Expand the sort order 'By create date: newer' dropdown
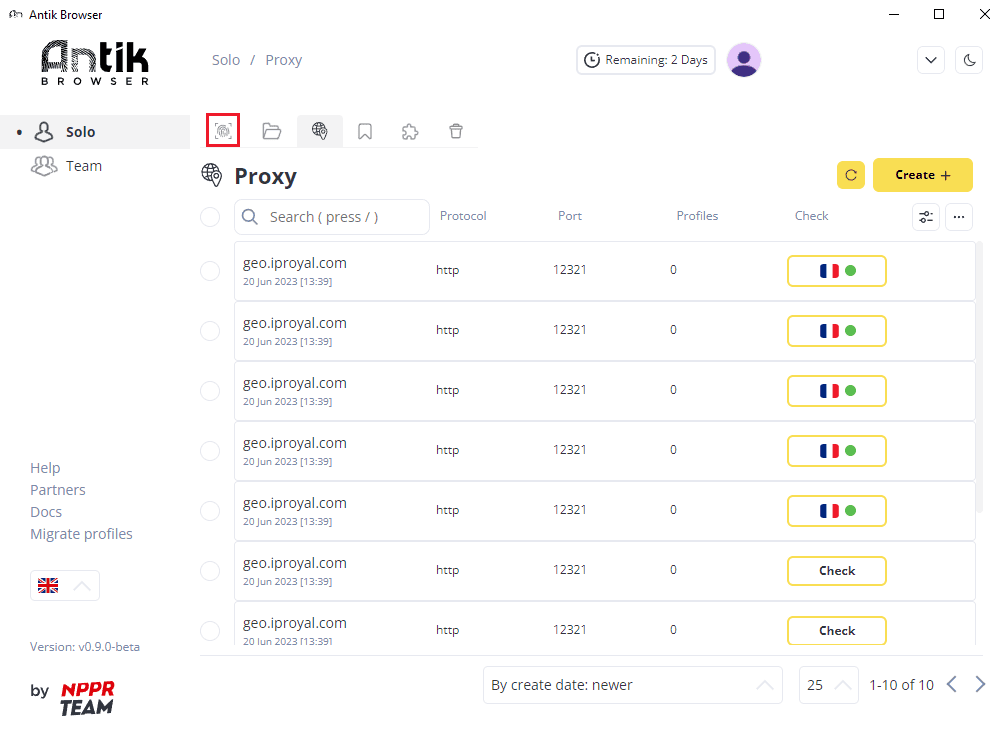The height and width of the screenshot is (739, 1008). coord(633,685)
